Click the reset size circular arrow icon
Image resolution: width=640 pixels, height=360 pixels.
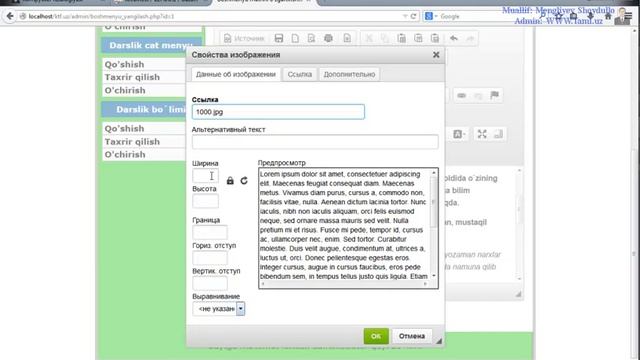click(244, 180)
